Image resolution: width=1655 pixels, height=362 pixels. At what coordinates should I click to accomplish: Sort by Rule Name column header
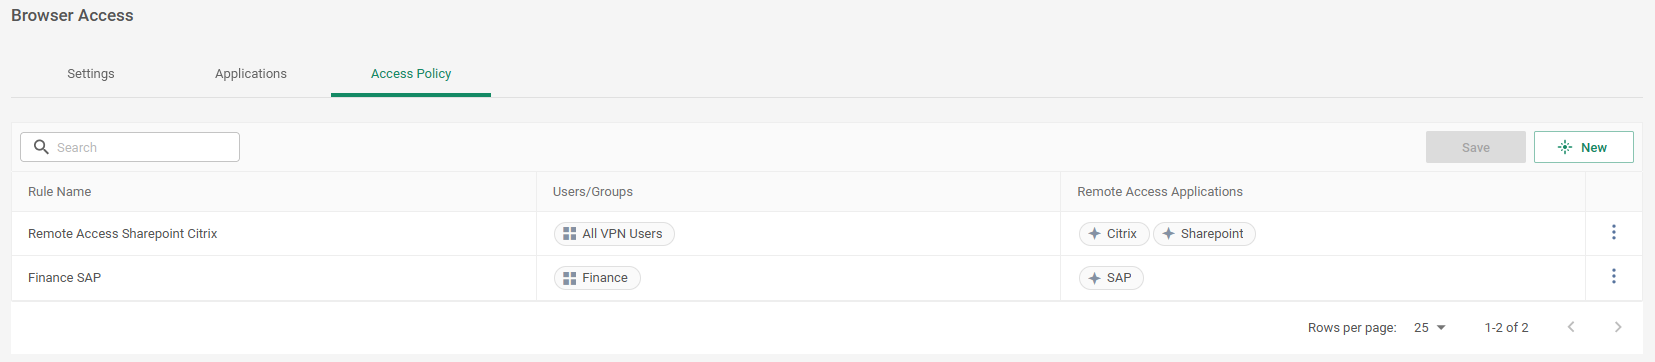coord(60,192)
